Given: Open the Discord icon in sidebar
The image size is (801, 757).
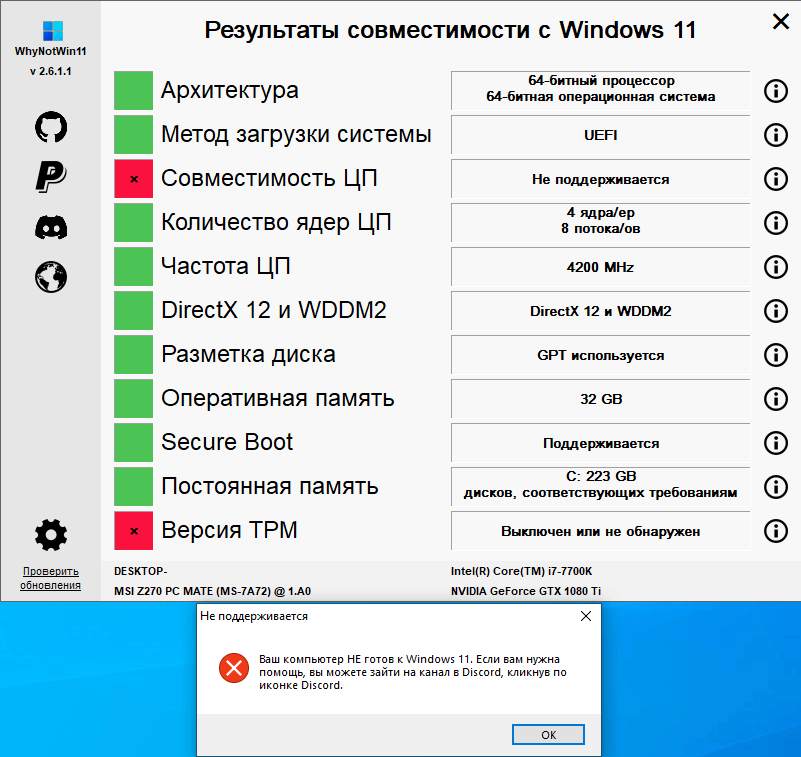Looking at the screenshot, I should click(x=51, y=227).
